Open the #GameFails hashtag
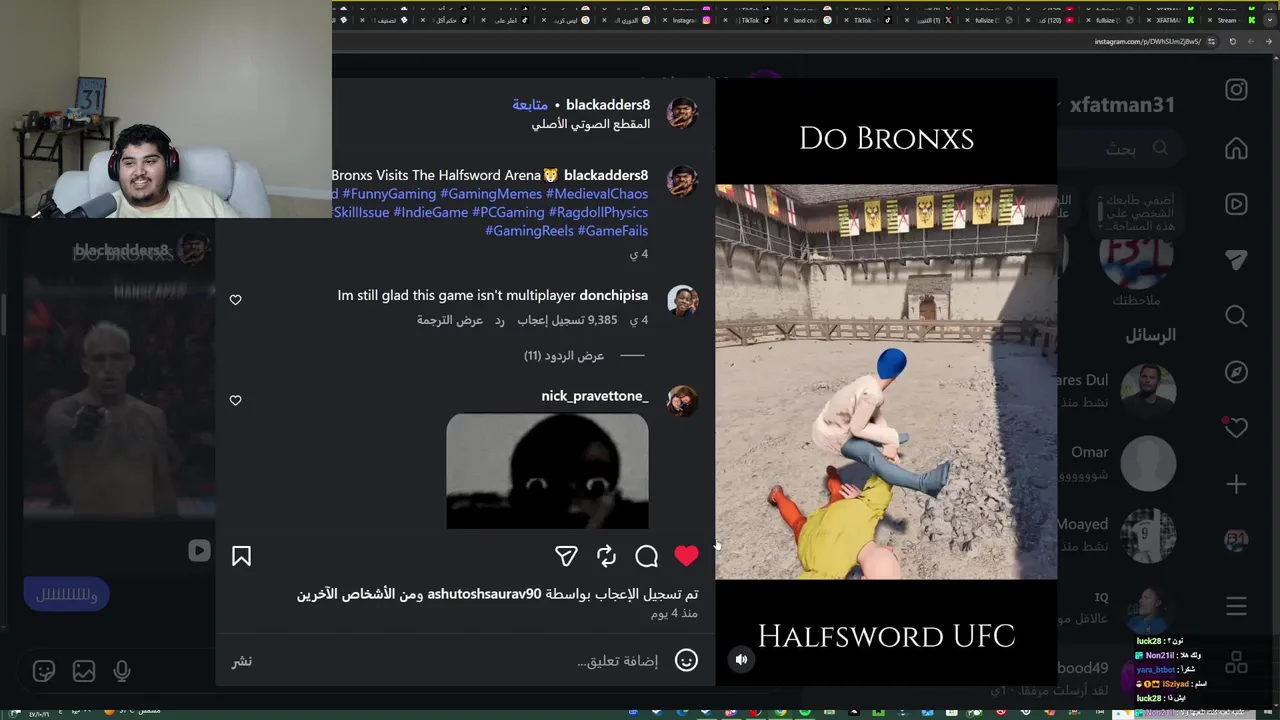Screen dimensions: 1280x720 point(613,231)
